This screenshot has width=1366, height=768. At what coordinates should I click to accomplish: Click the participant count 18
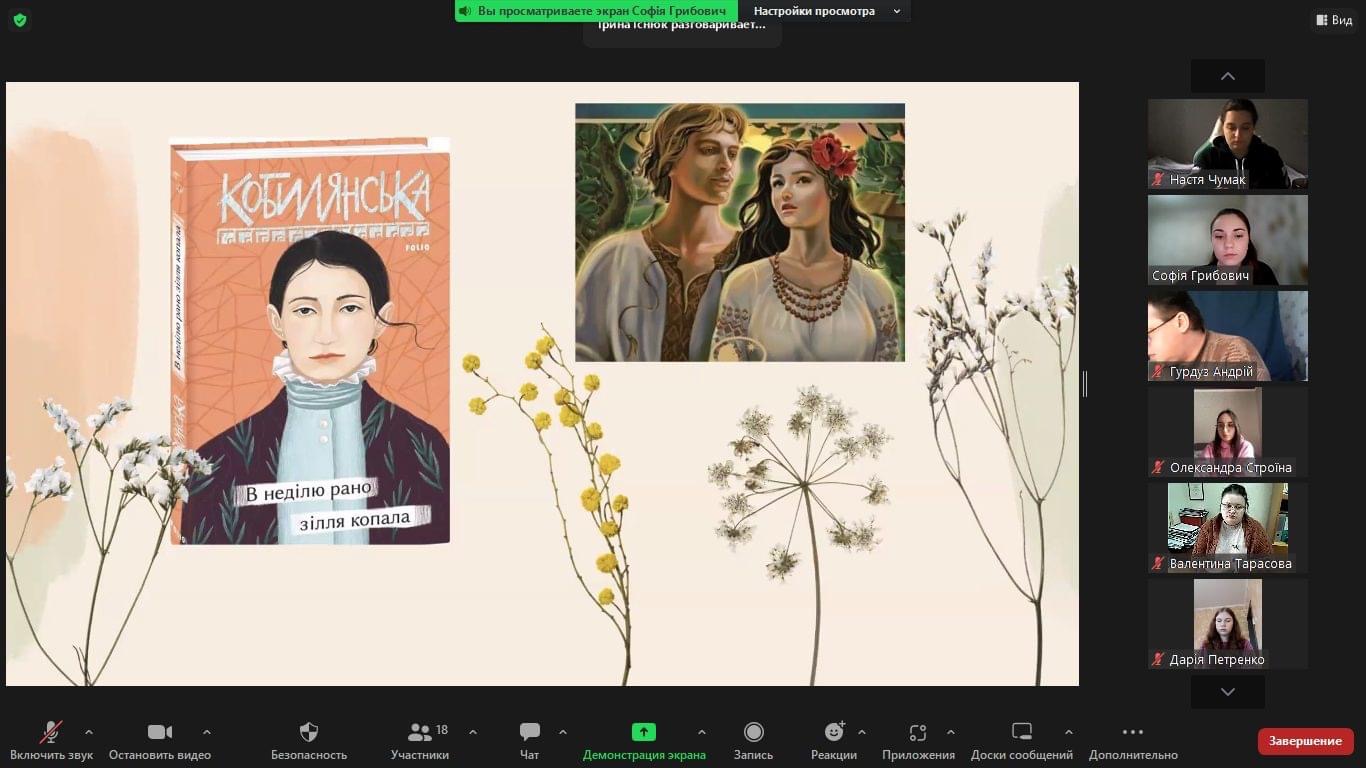tap(442, 730)
